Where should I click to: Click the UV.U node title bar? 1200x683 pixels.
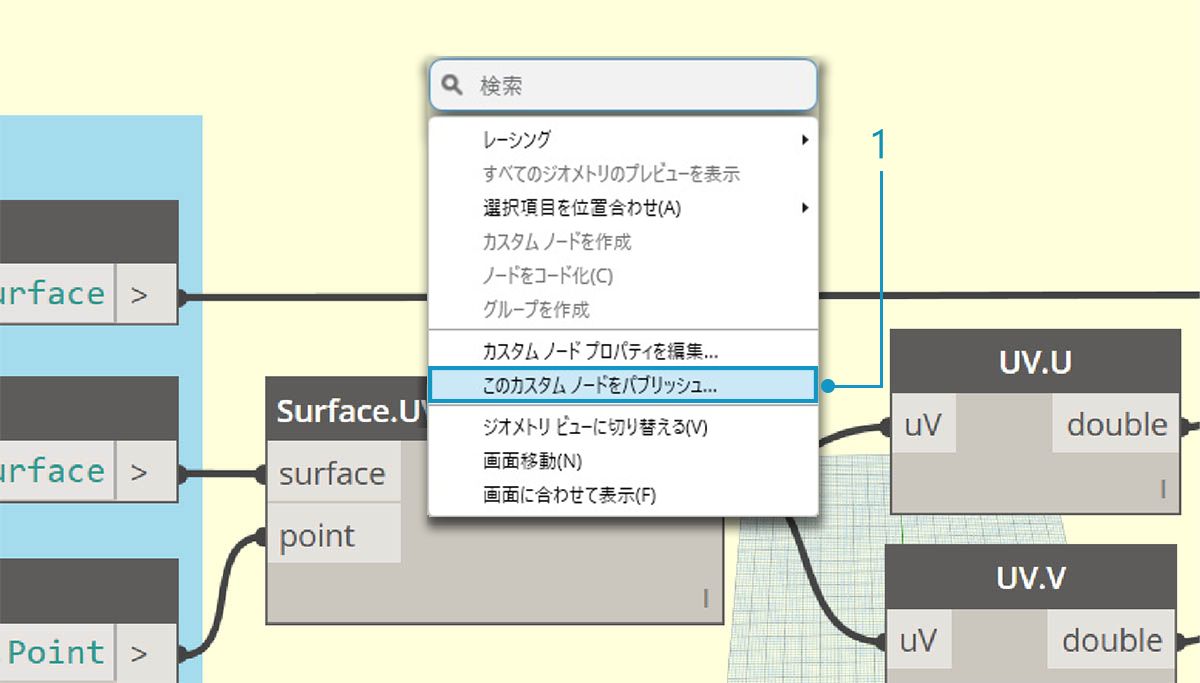pos(1035,361)
